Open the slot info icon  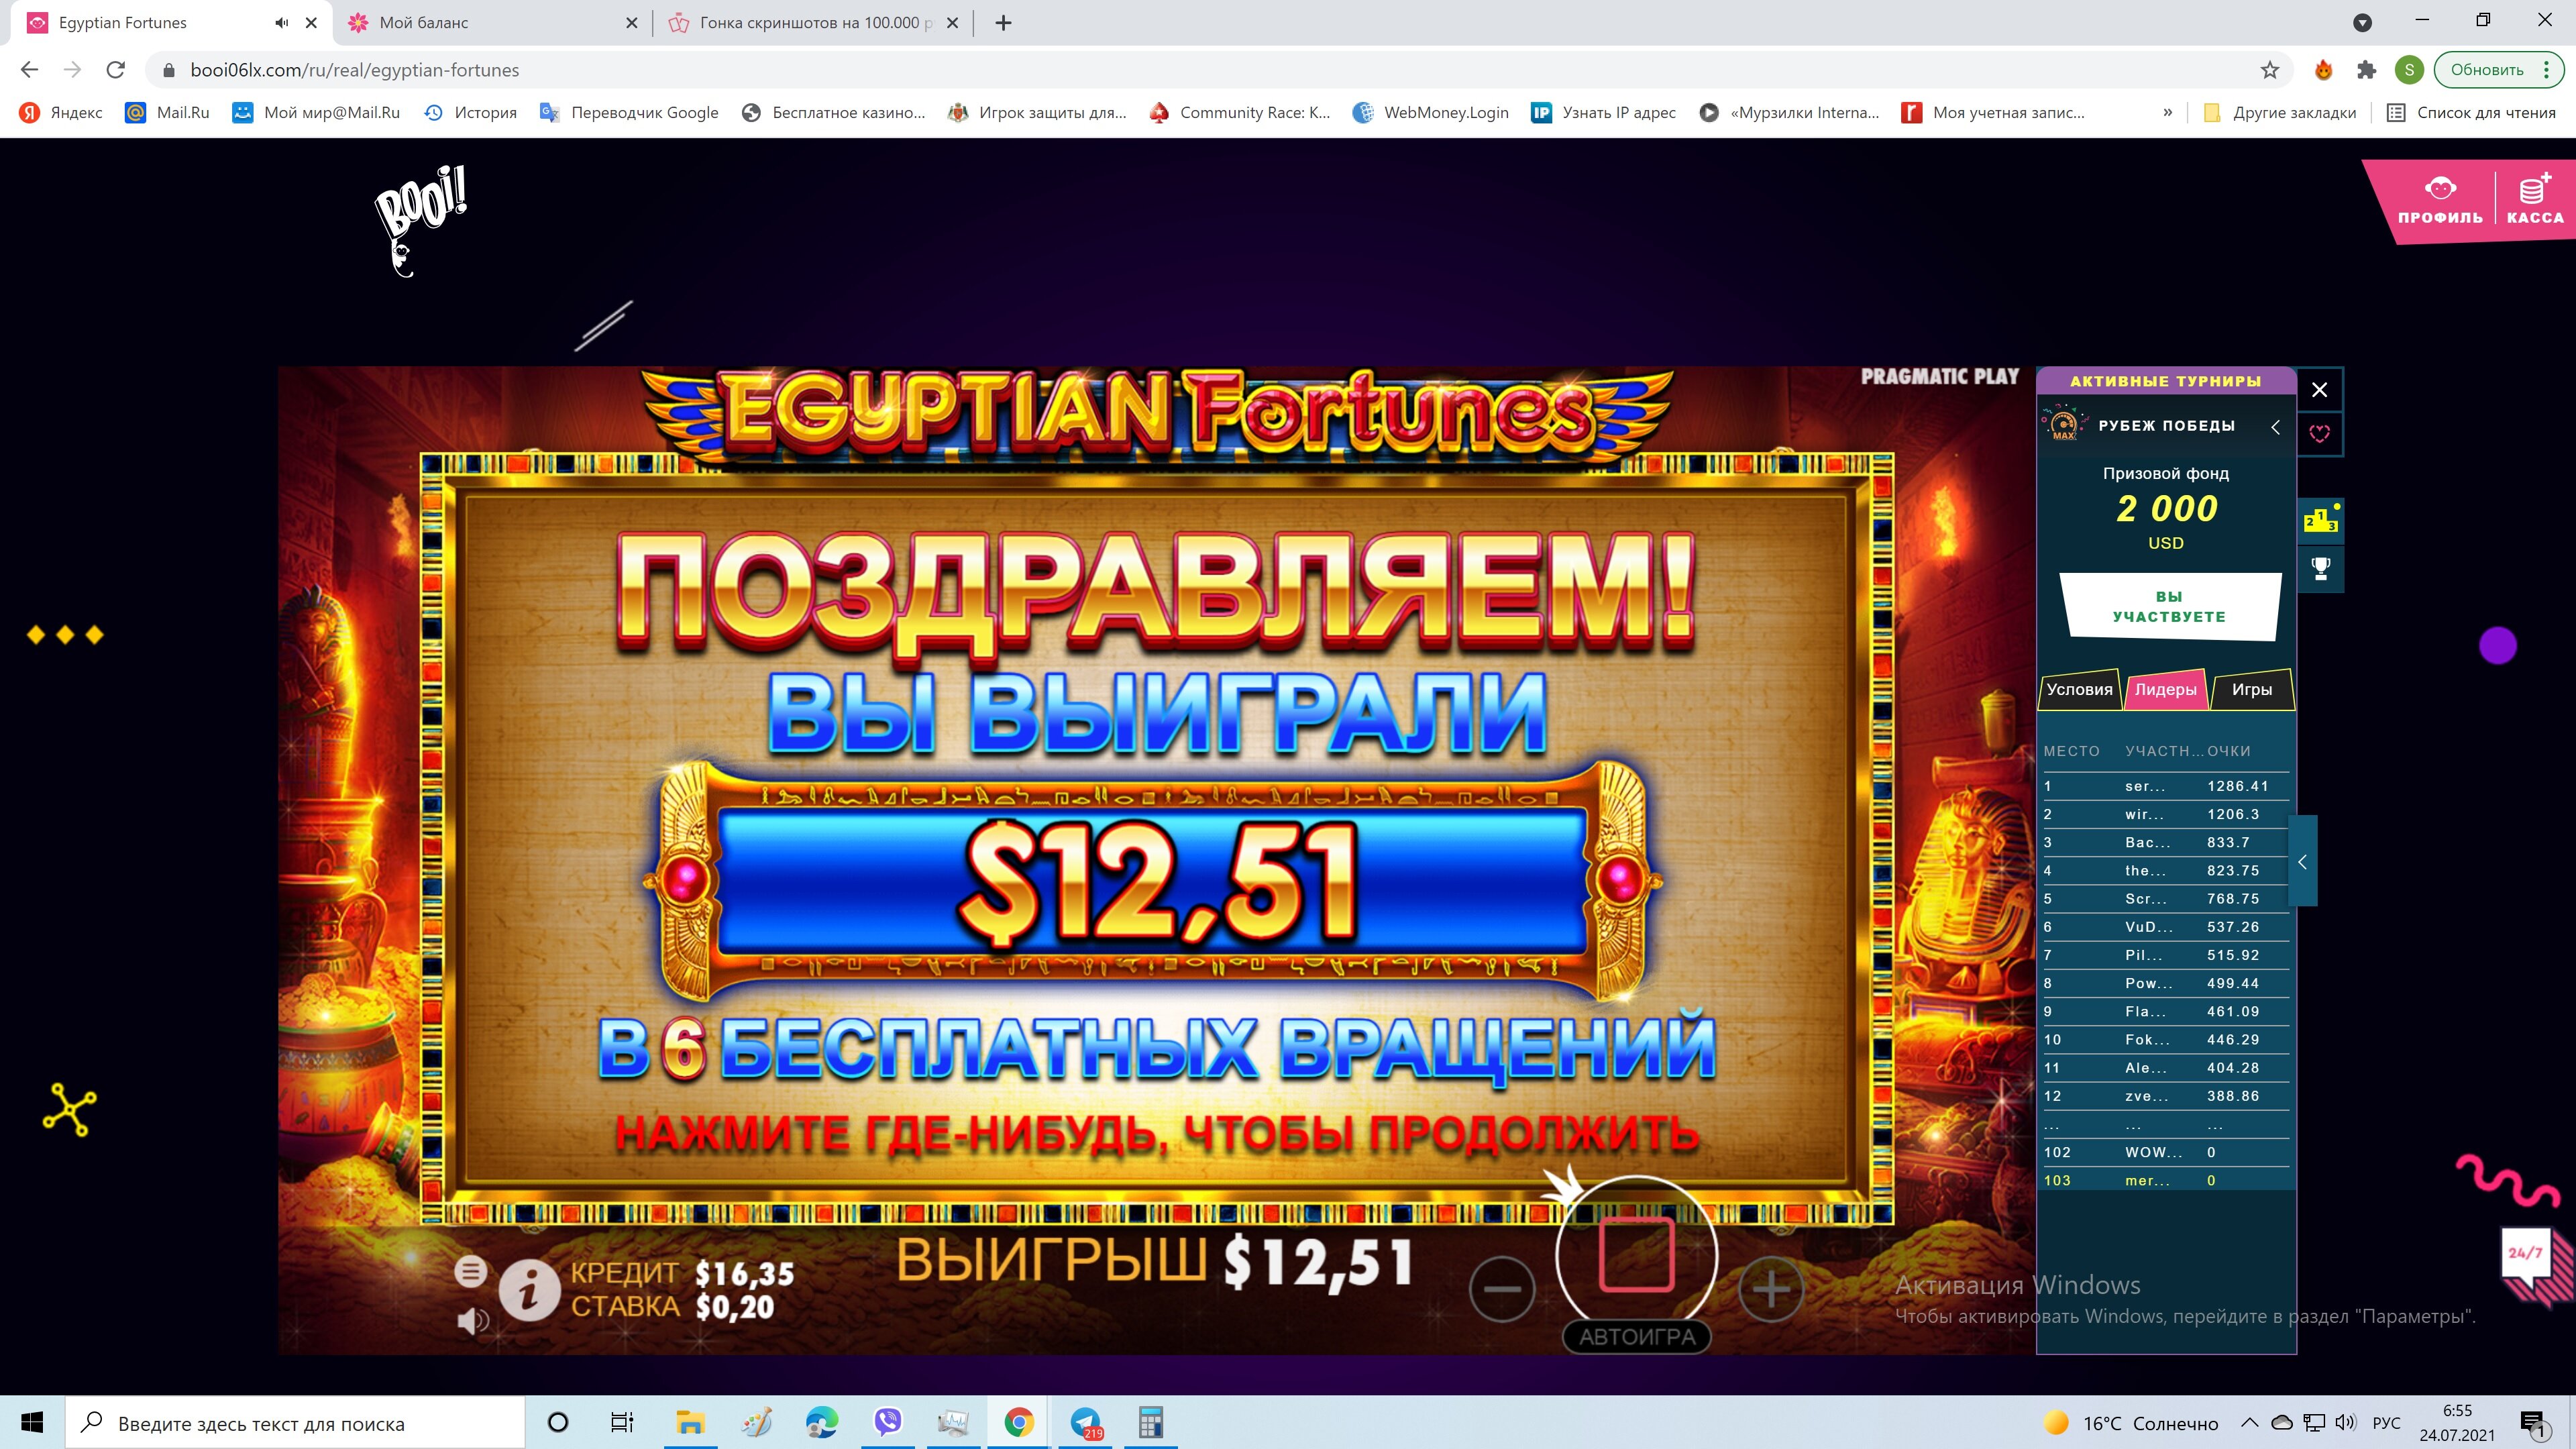tap(530, 1290)
